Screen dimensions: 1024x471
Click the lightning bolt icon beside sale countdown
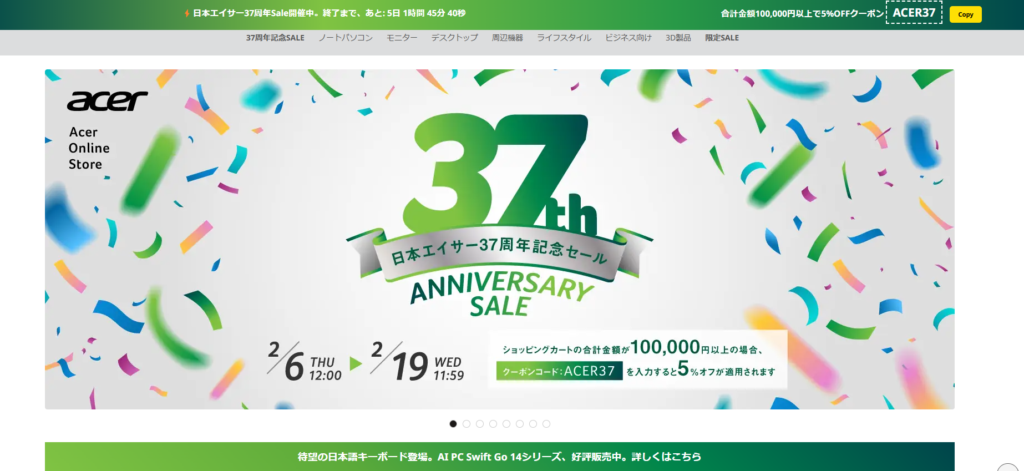click(x=187, y=13)
